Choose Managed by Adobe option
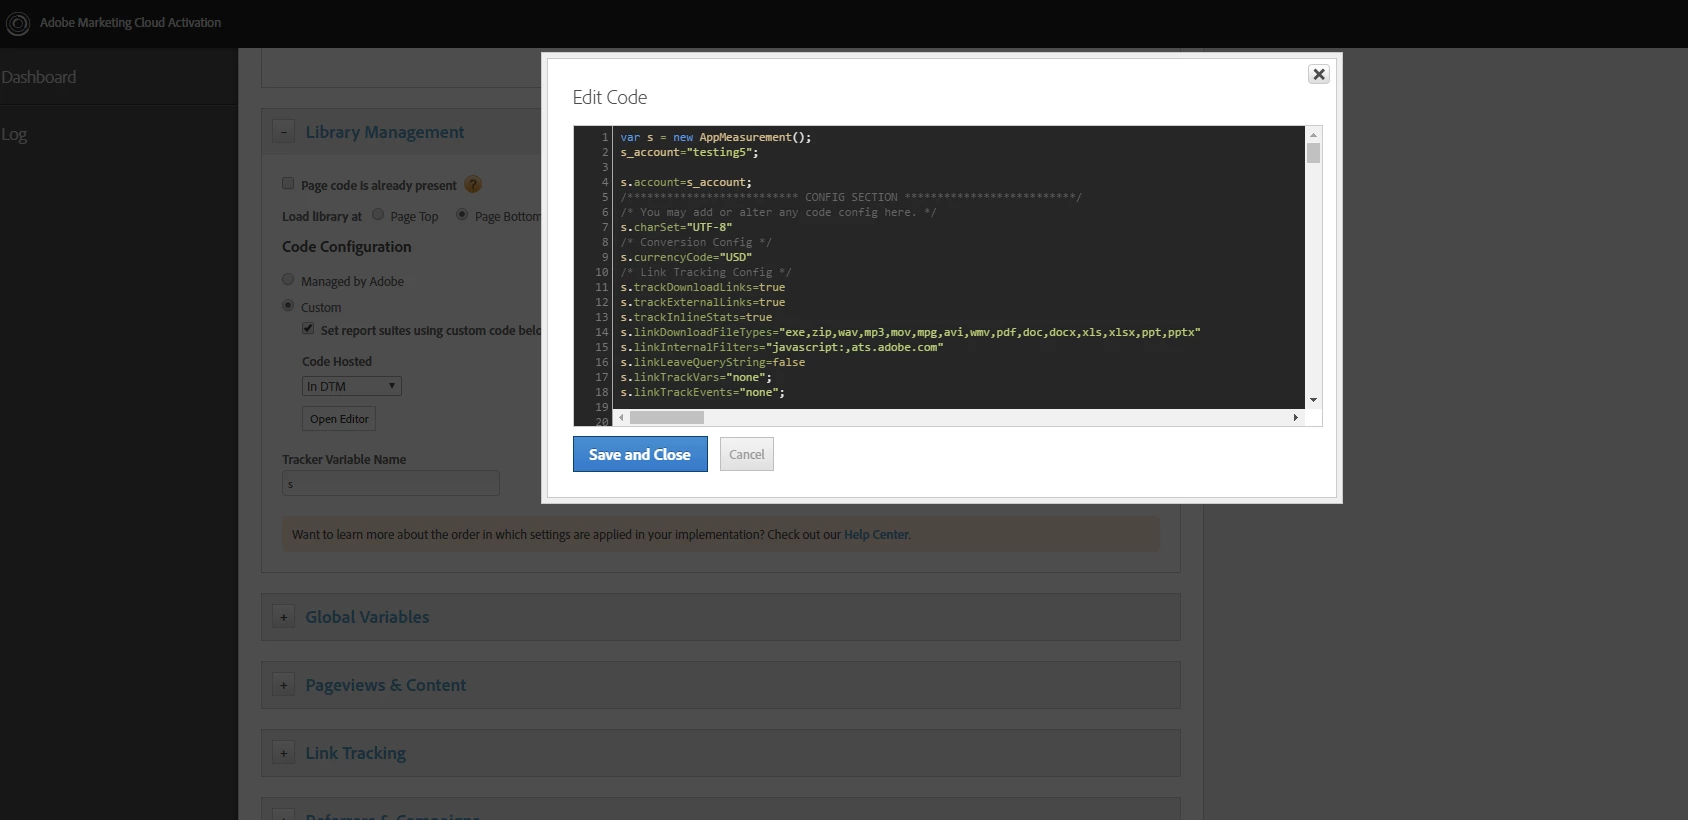 pyautogui.click(x=288, y=279)
